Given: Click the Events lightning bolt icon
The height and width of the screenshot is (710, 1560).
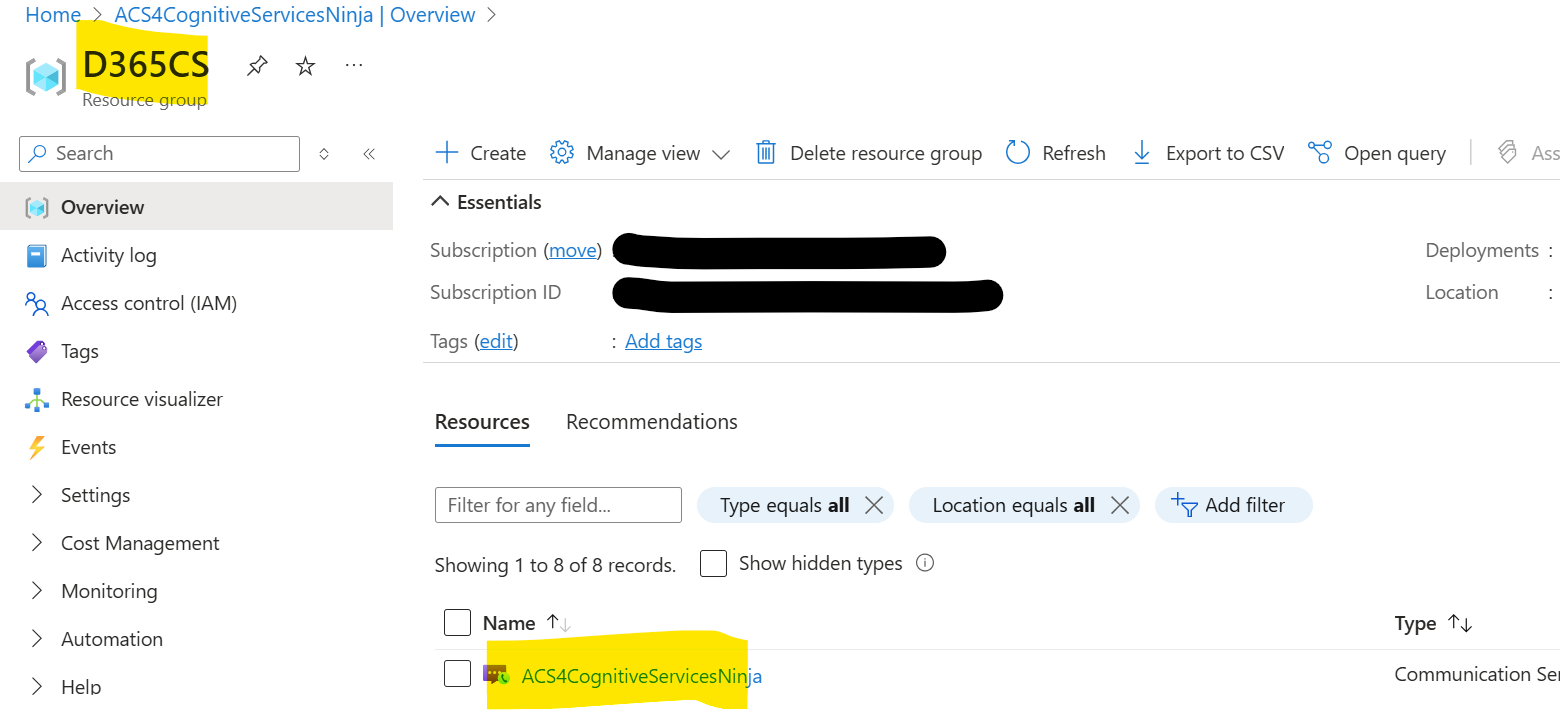Looking at the screenshot, I should [x=37, y=448].
